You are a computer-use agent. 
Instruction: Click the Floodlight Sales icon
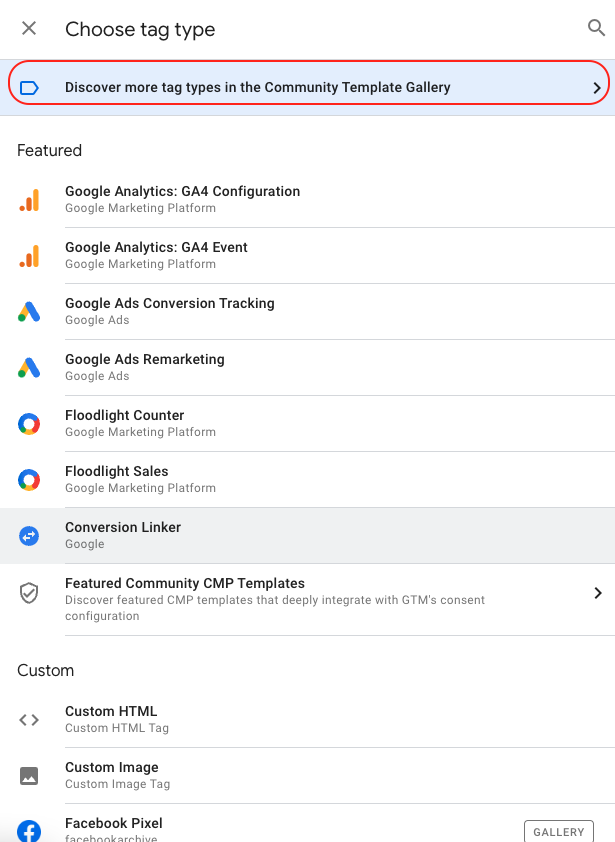coord(29,480)
